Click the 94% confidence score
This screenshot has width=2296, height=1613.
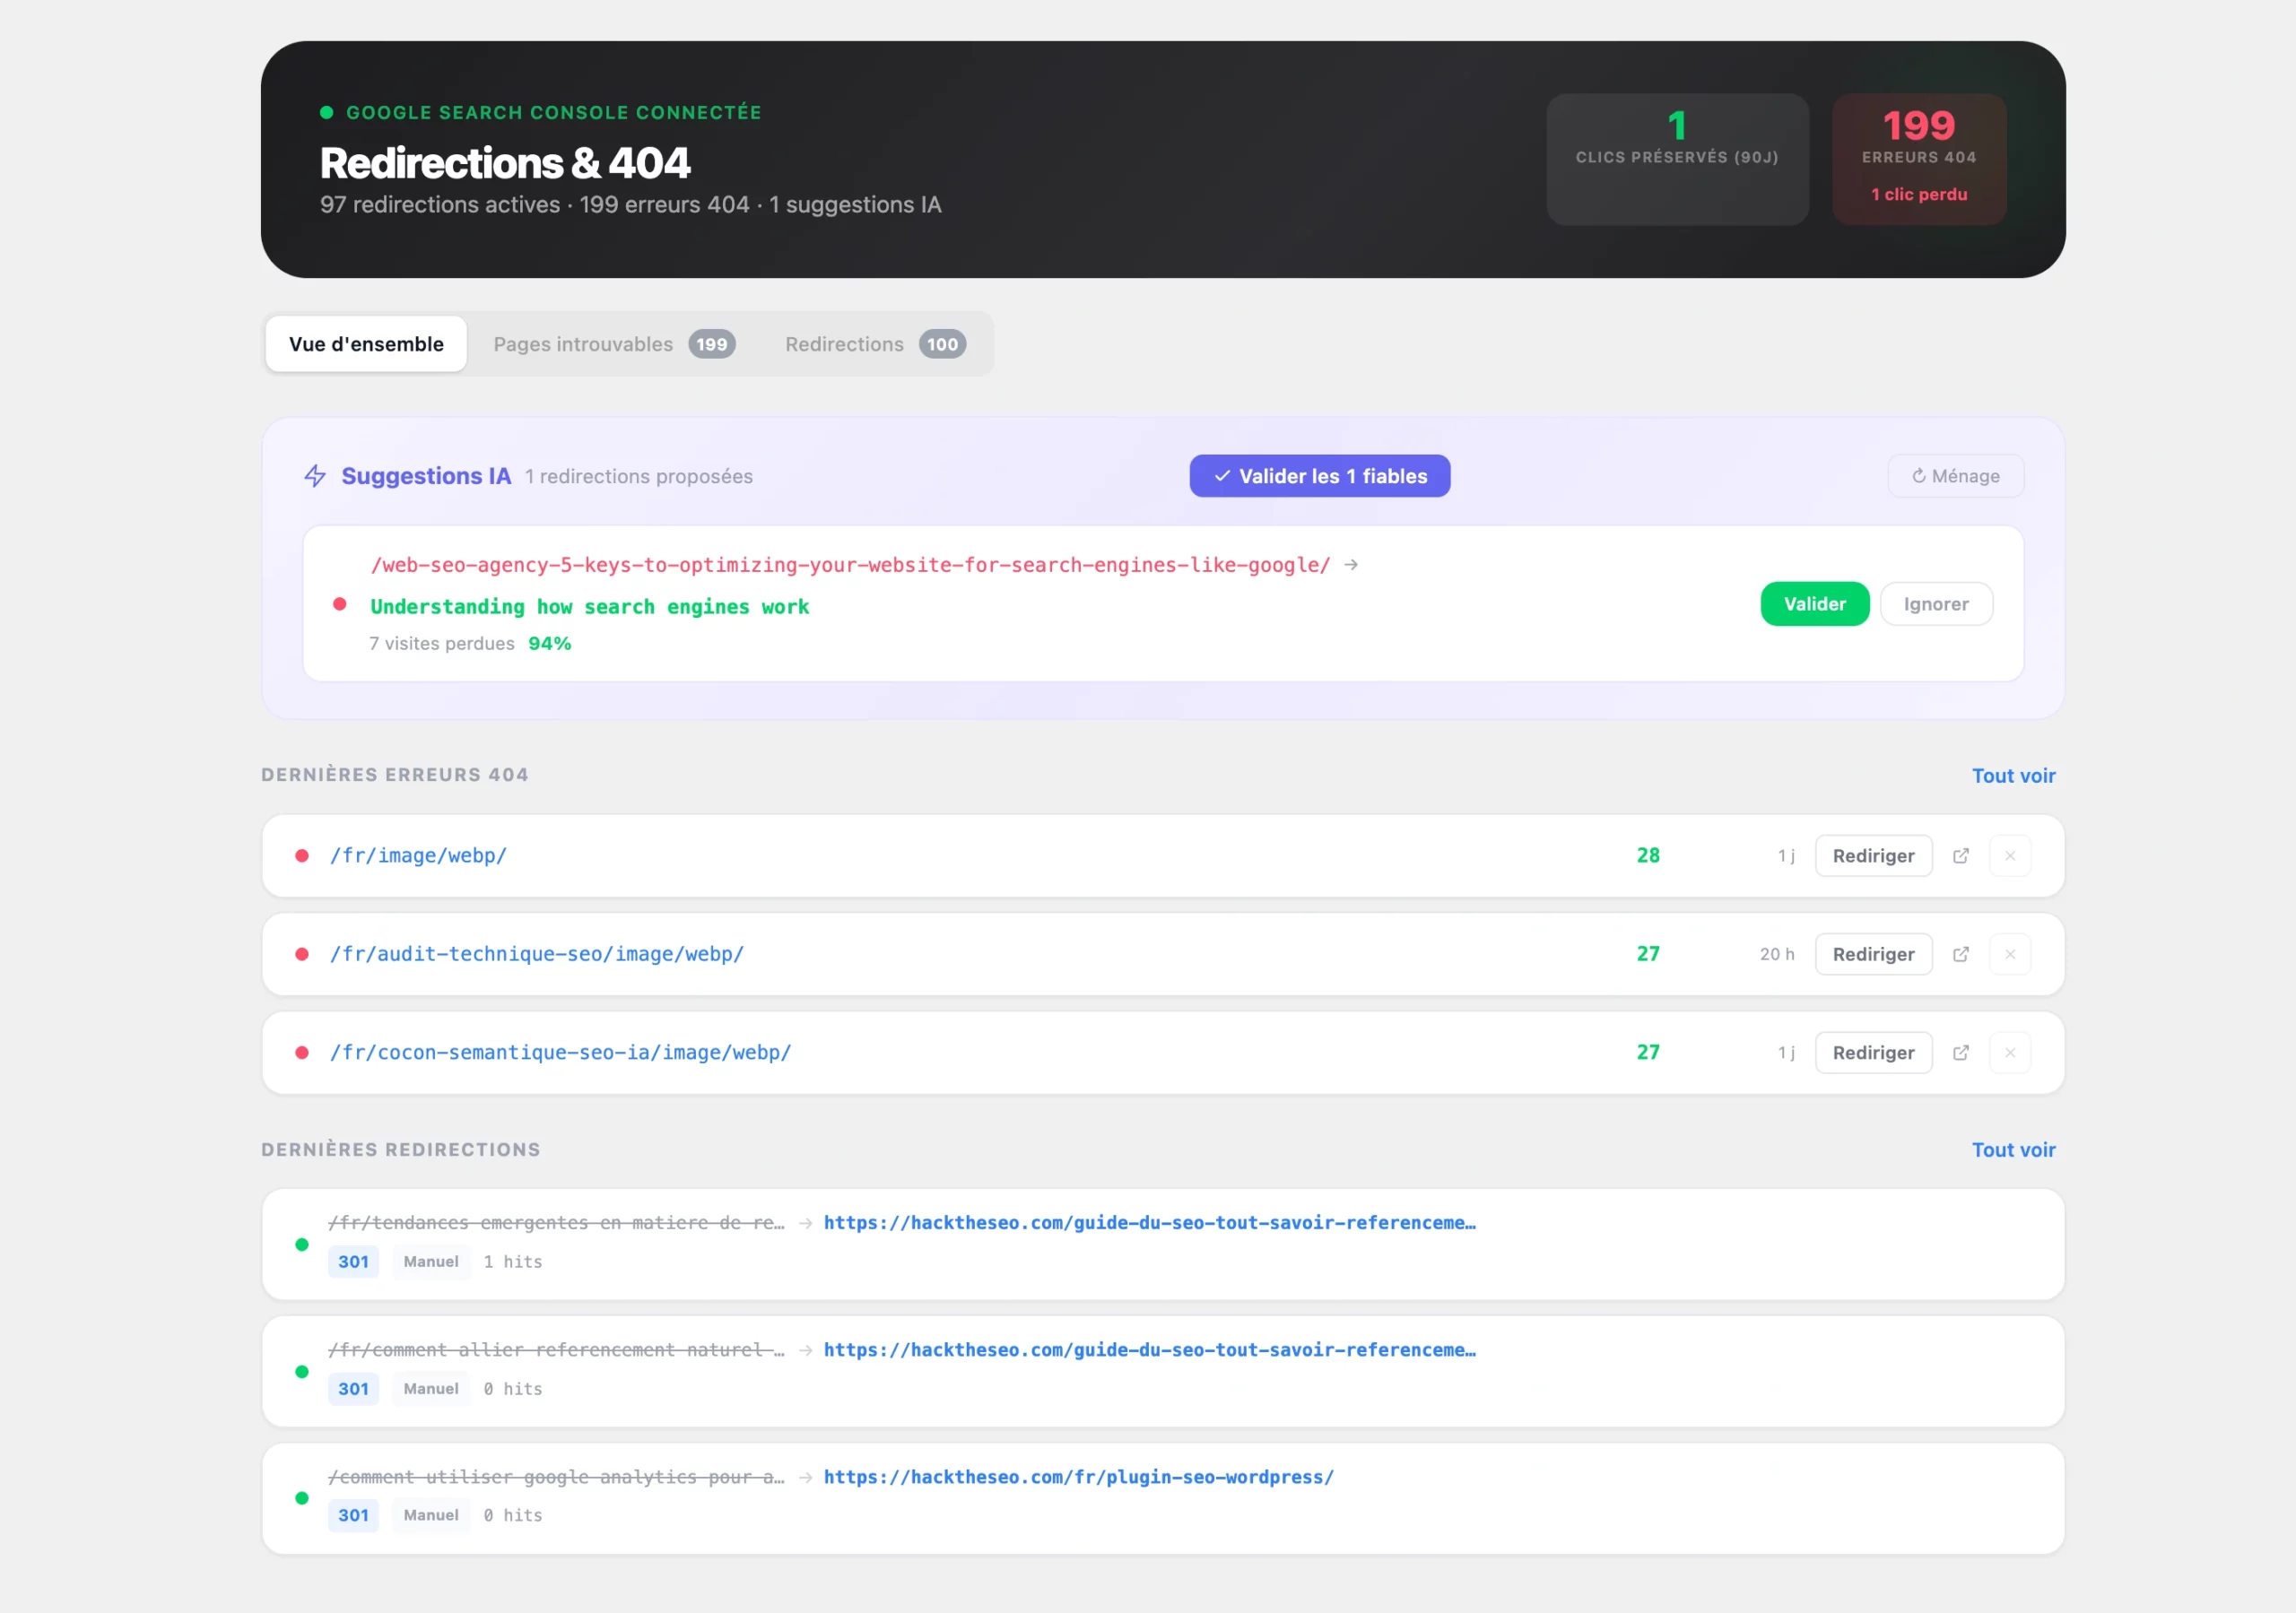[549, 644]
